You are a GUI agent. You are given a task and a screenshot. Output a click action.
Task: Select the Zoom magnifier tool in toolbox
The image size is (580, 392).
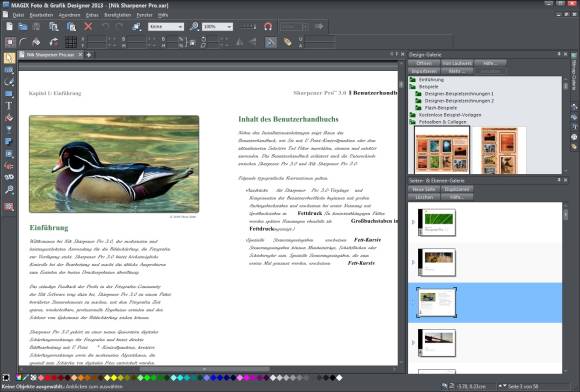9,190
